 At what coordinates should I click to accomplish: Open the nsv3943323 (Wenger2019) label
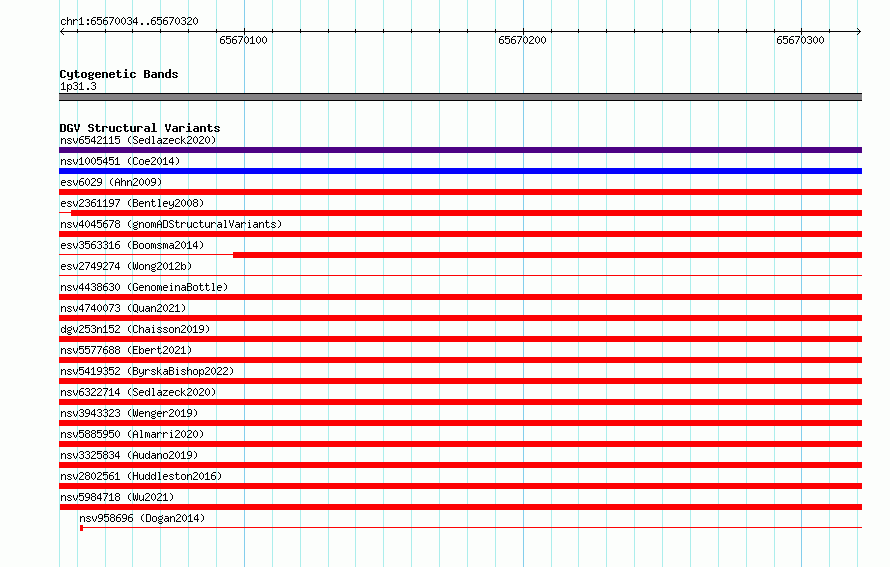tap(129, 413)
